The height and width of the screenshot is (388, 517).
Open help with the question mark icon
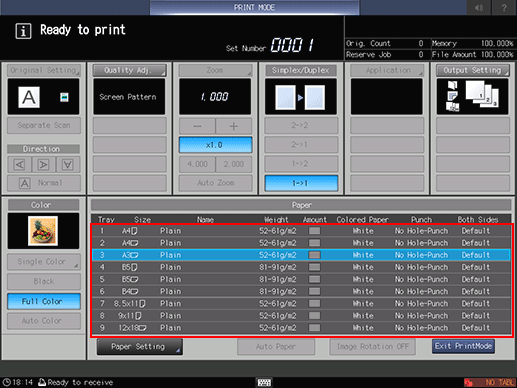coord(504,7)
